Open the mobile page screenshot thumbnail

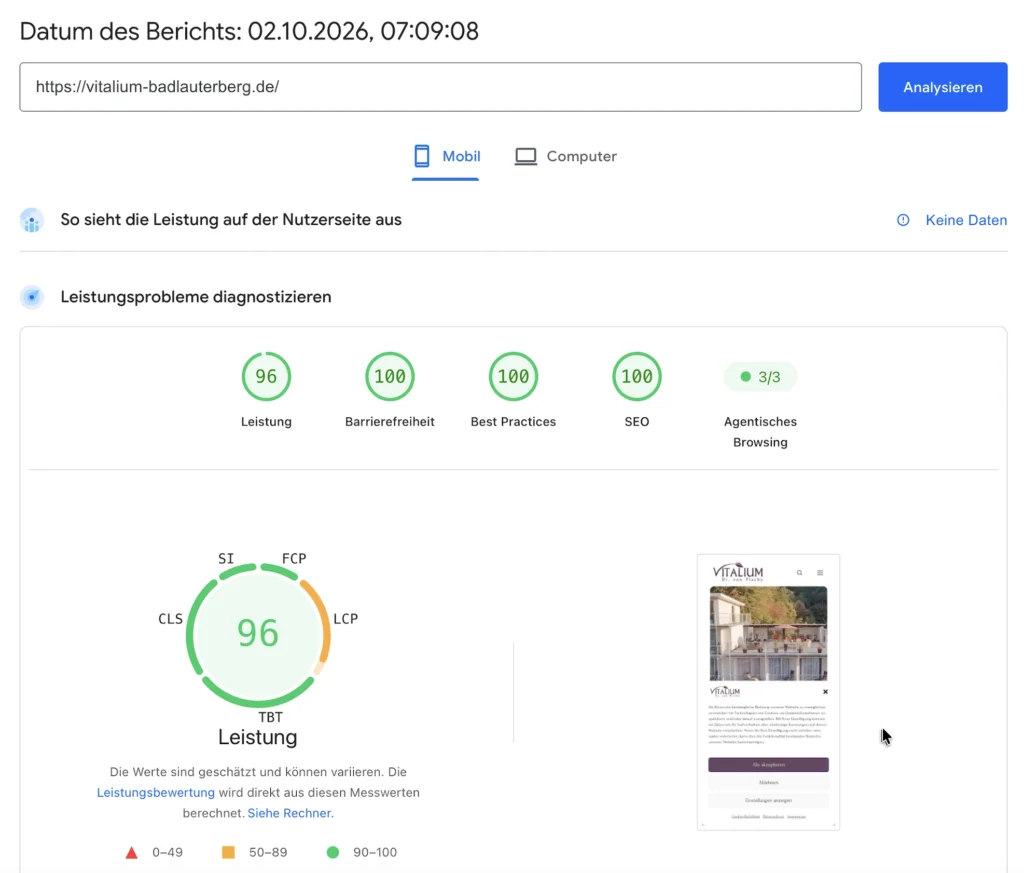(768, 692)
